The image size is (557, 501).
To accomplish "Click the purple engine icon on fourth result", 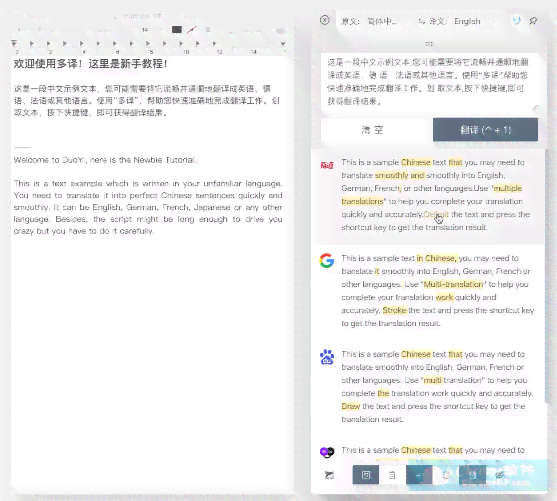I will tap(327, 452).
